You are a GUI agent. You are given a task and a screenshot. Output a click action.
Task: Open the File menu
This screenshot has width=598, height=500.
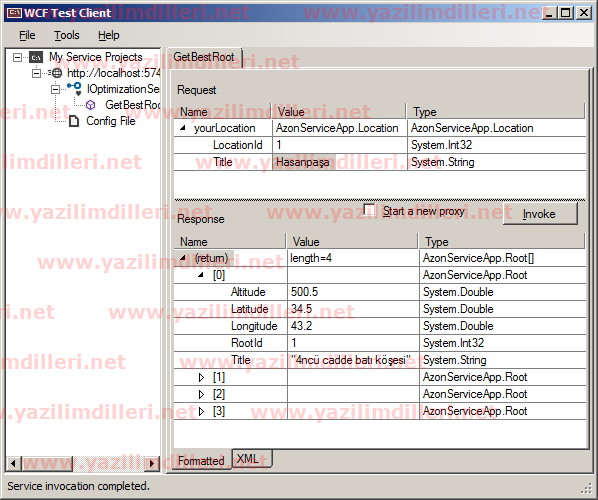[27, 35]
